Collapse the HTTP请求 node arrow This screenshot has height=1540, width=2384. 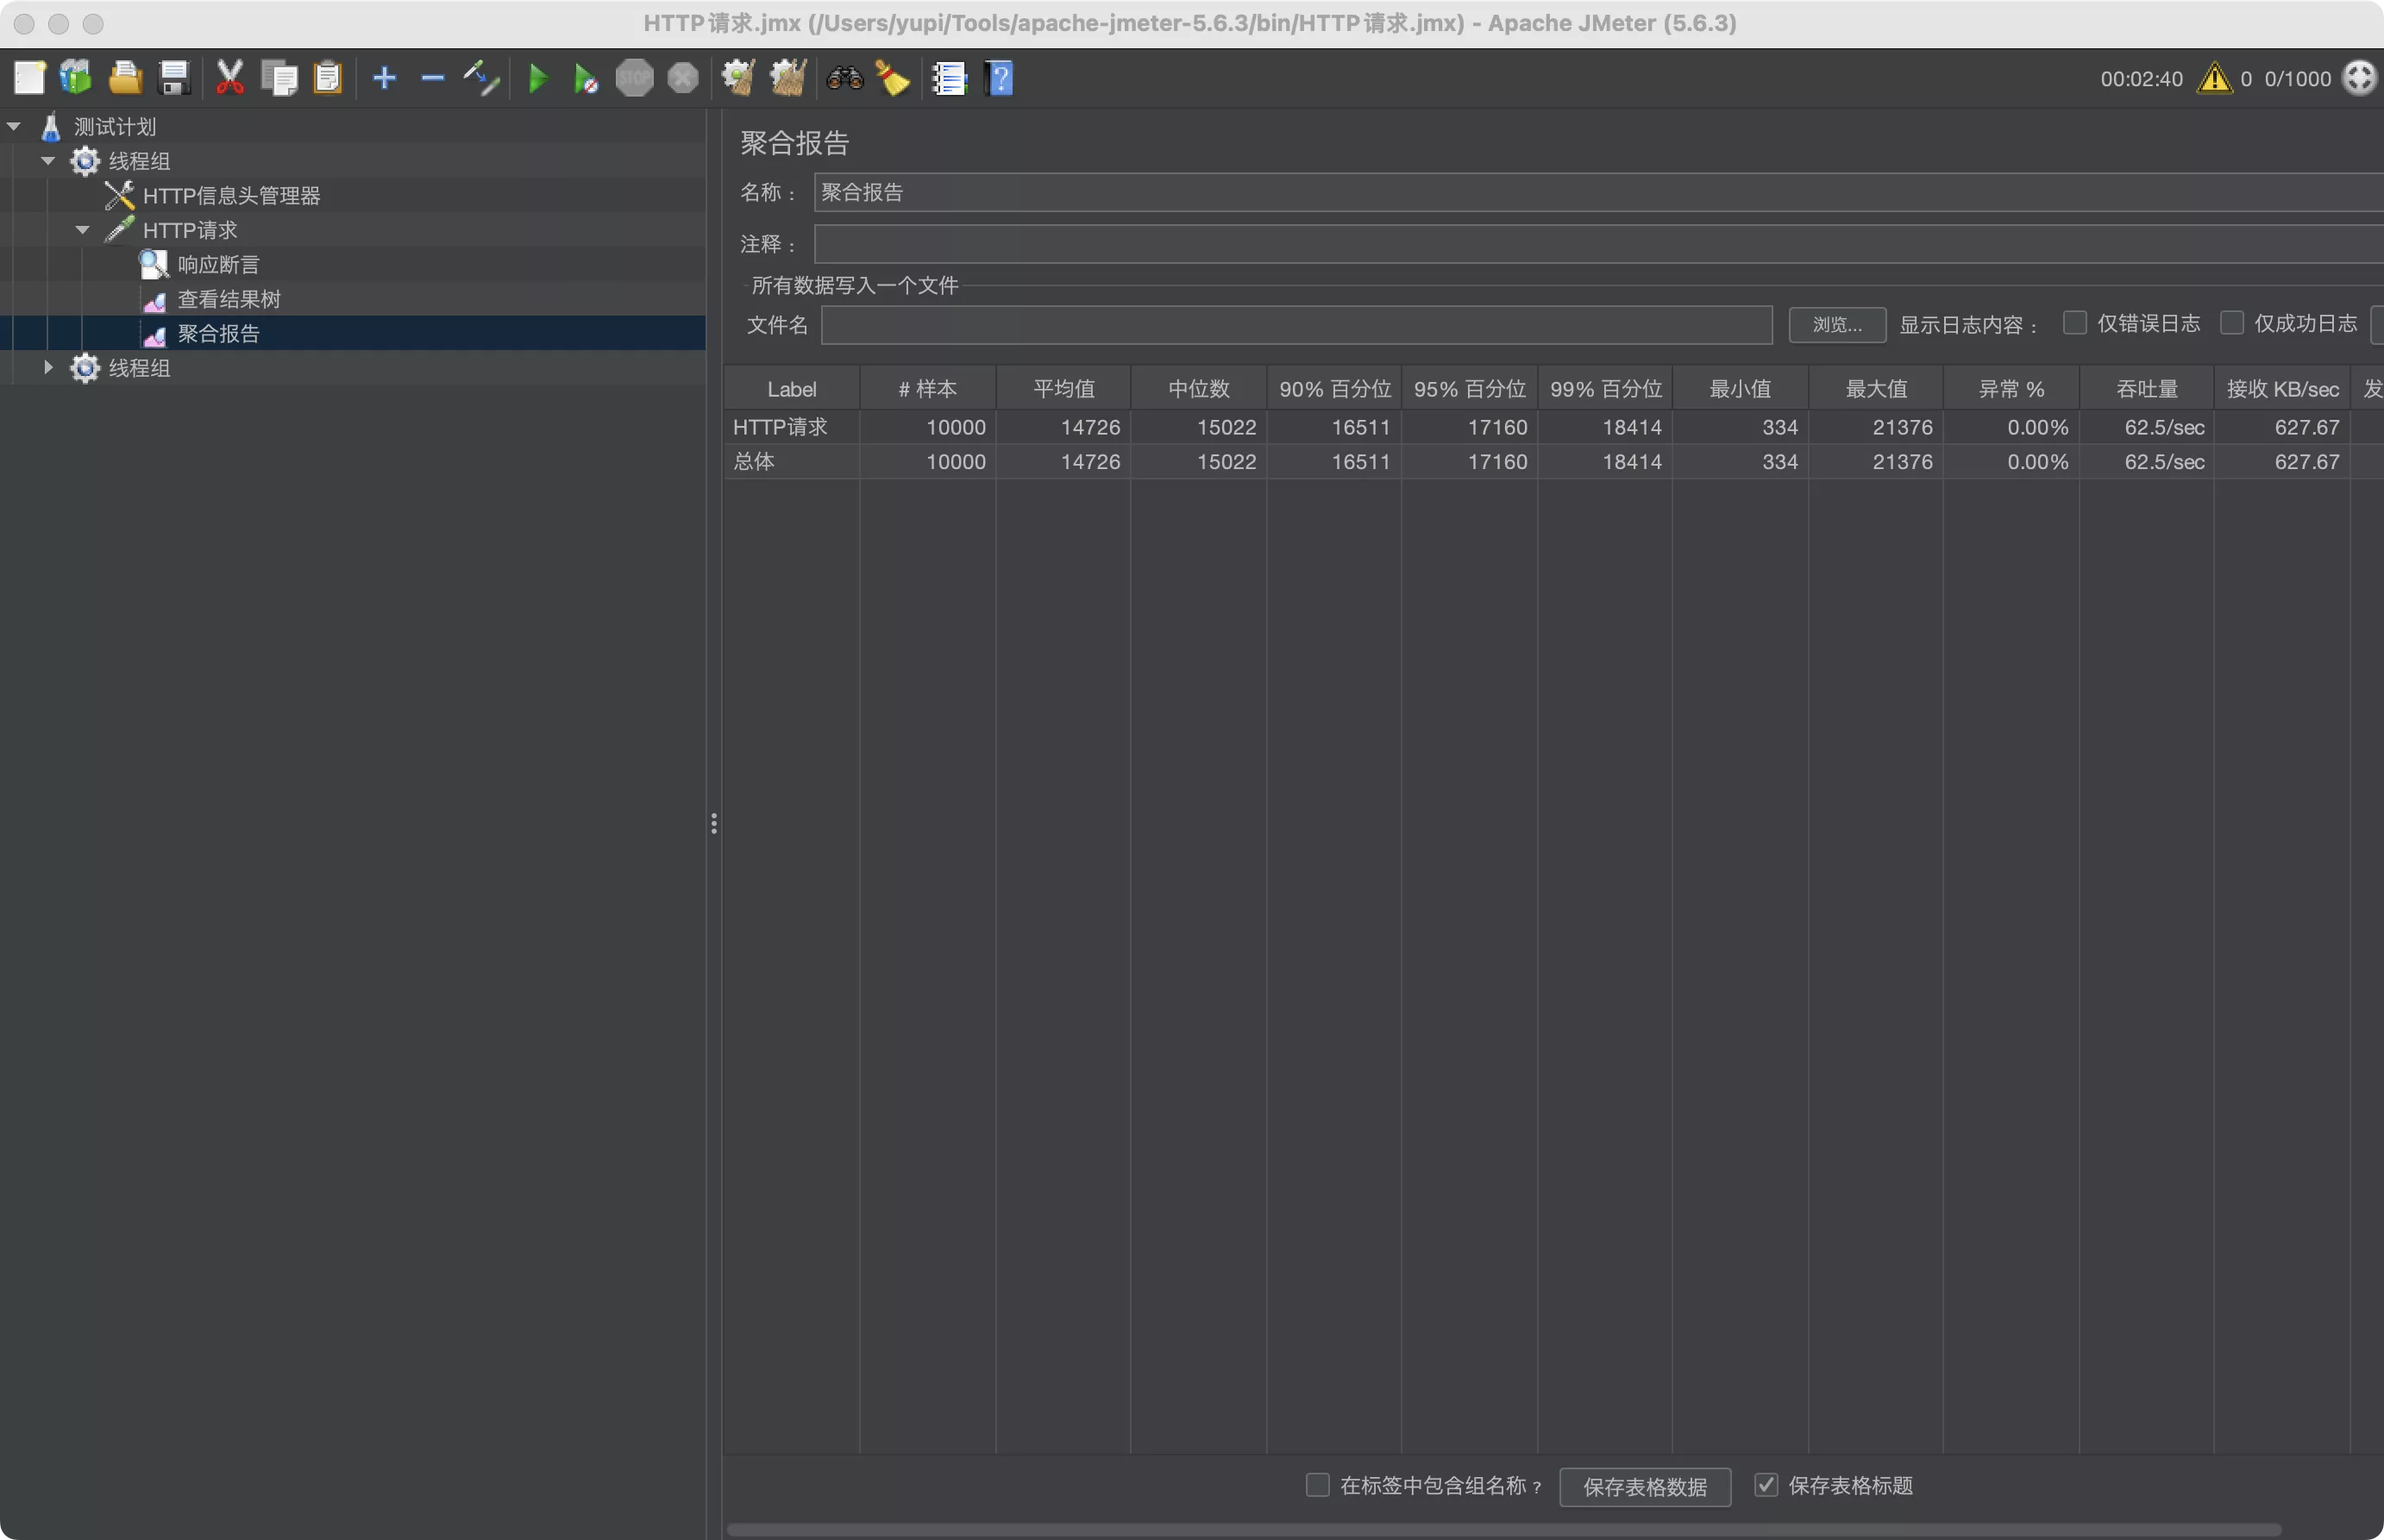[x=83, y=229]
